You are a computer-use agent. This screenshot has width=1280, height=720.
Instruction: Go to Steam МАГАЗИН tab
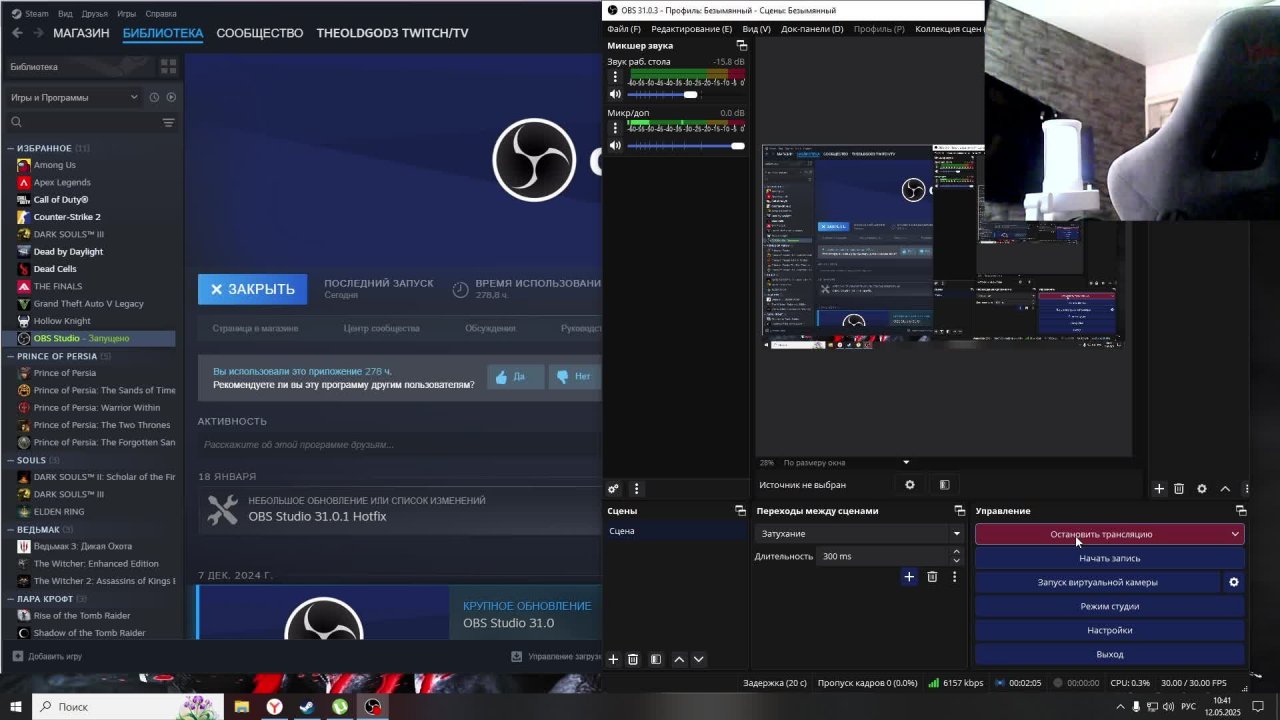click(x=81, y=33)
